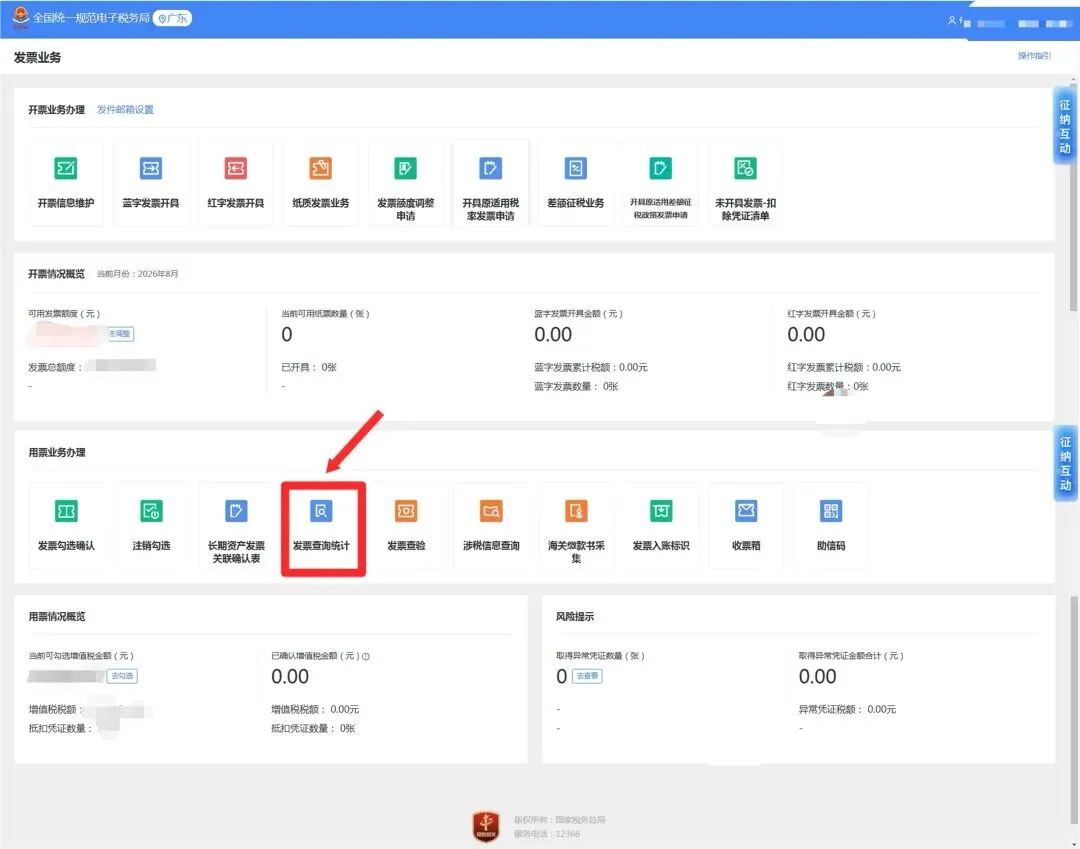Click the 取得异常凭证金额合计（元） label
1080x849 pixels.
[x=851, y=656]
